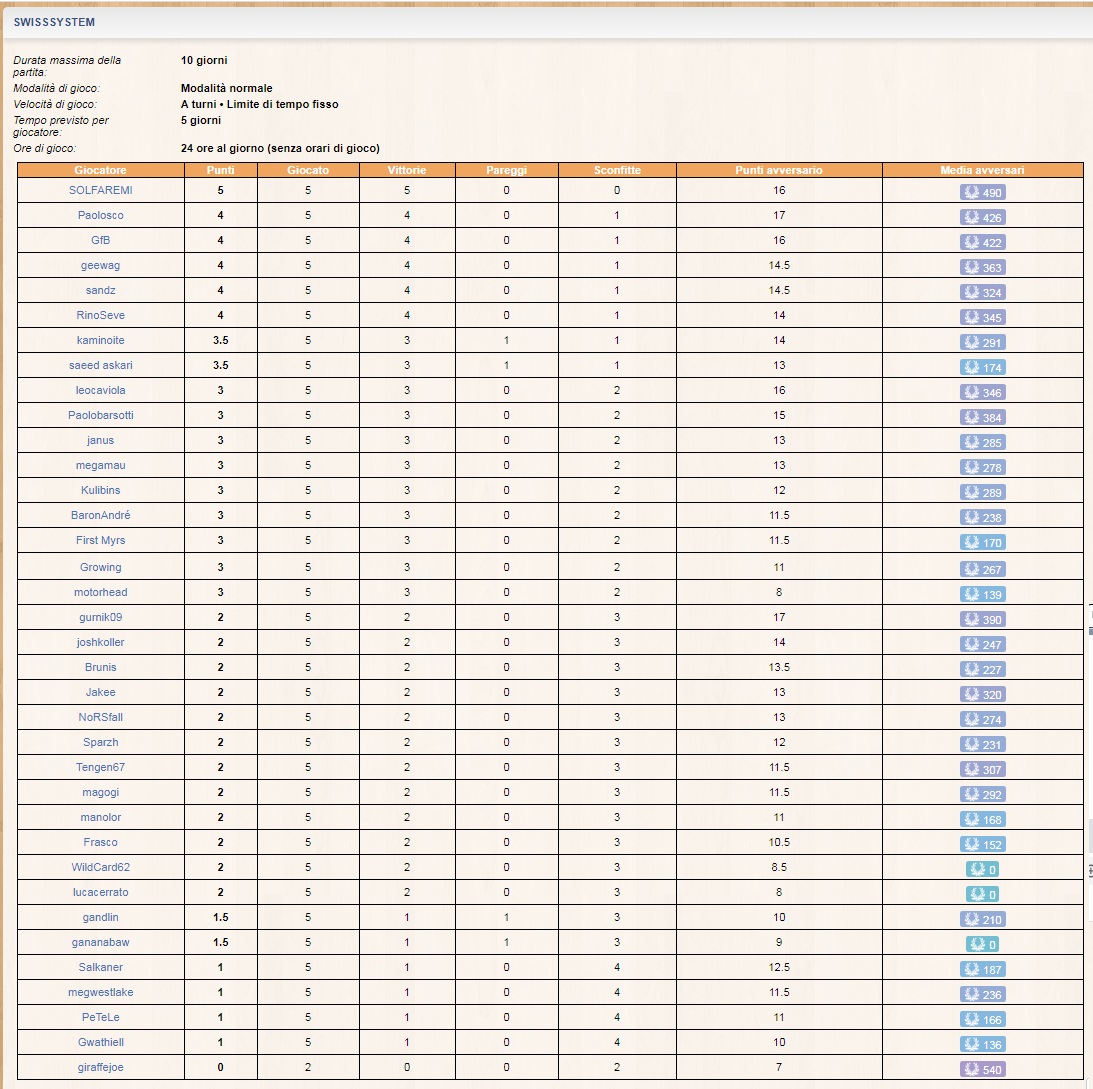The image size is (1093, 1089).
Task: View the megwestlake player profile
Action: 100,992
